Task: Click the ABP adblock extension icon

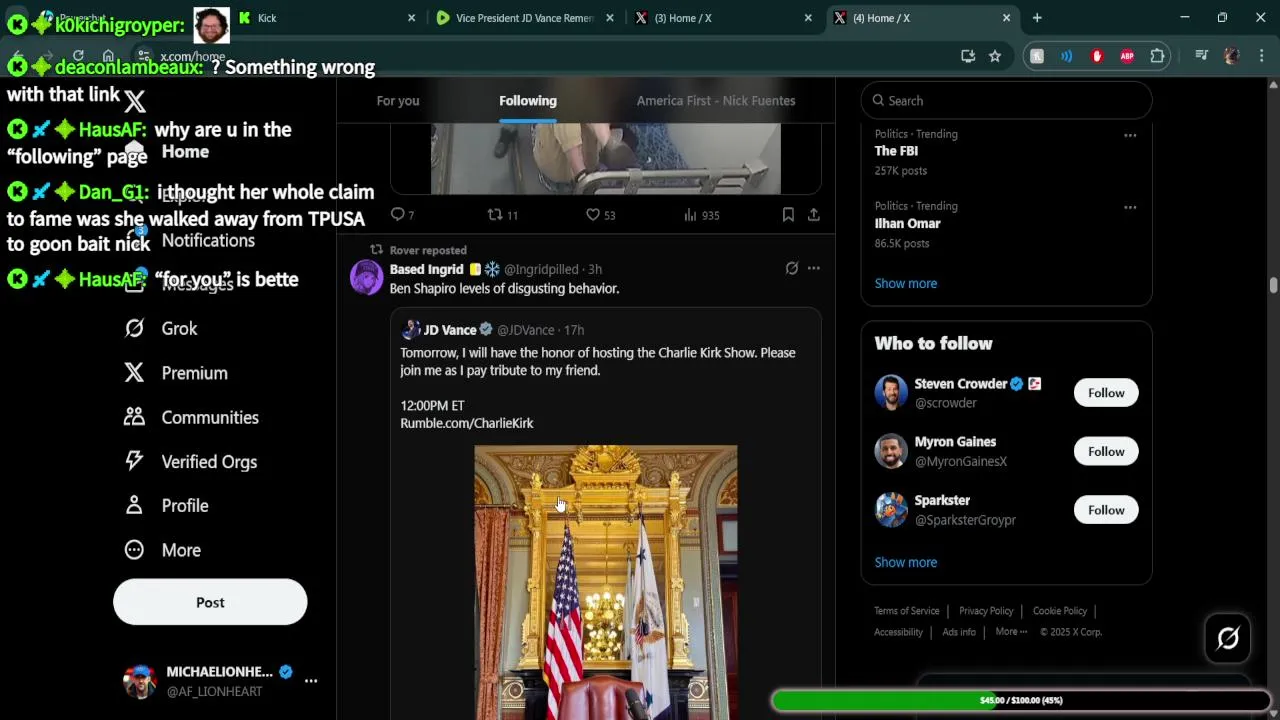Action: point(1127,56)
